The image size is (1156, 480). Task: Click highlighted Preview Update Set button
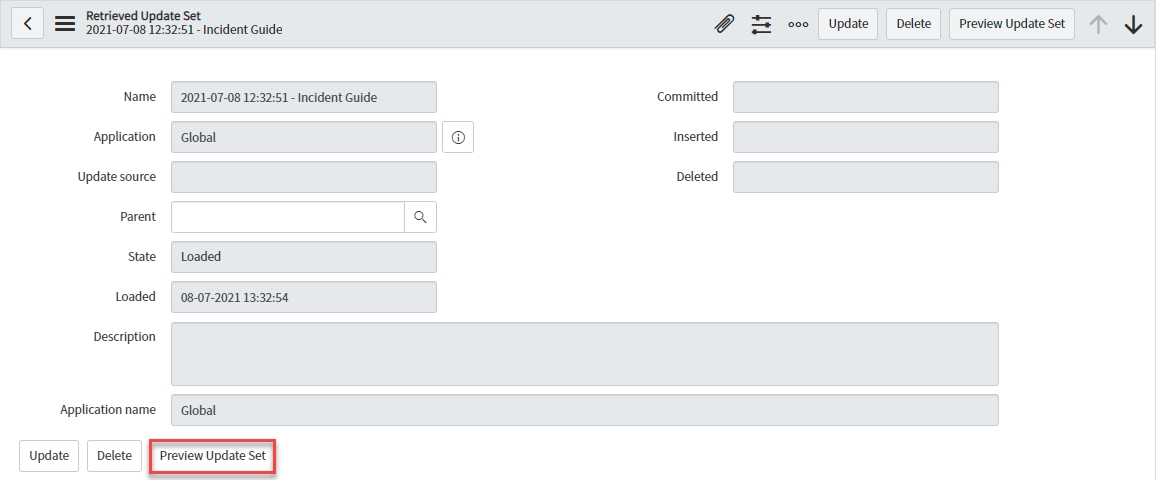[x=212, y=456]
